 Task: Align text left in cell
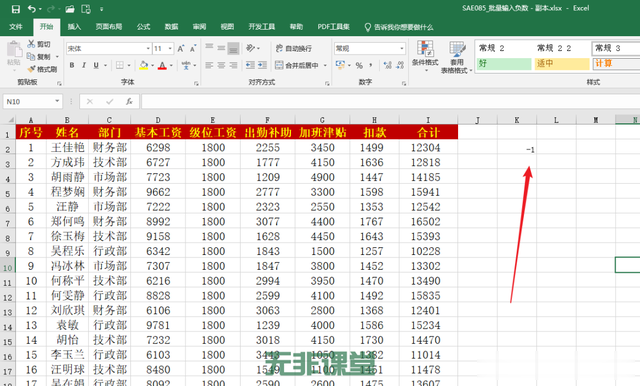pyautogui.click(x=209, y=65)
